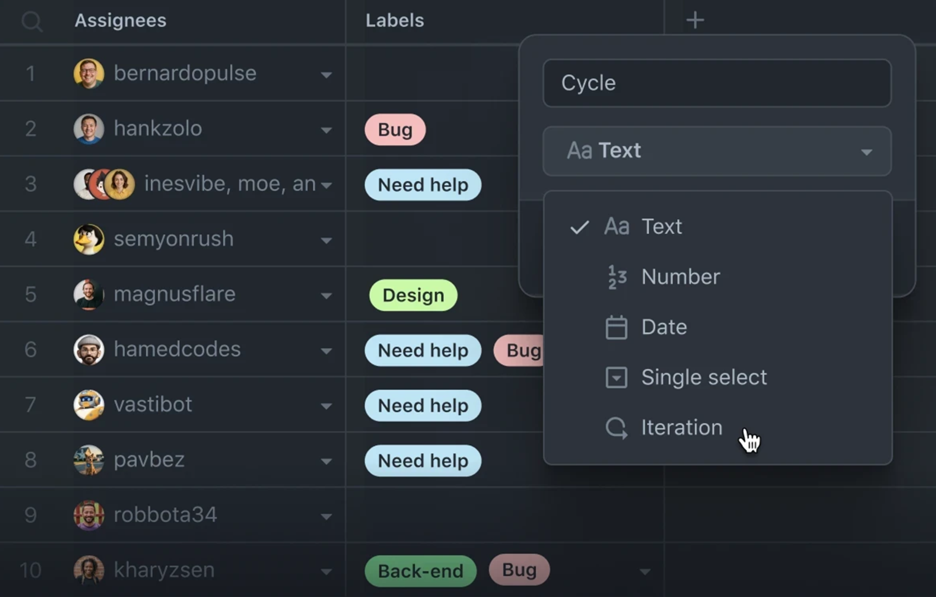This screenshot has width=936, height=597.
Task: Choose the Date calendar icon option
Action: coord(616,327)
